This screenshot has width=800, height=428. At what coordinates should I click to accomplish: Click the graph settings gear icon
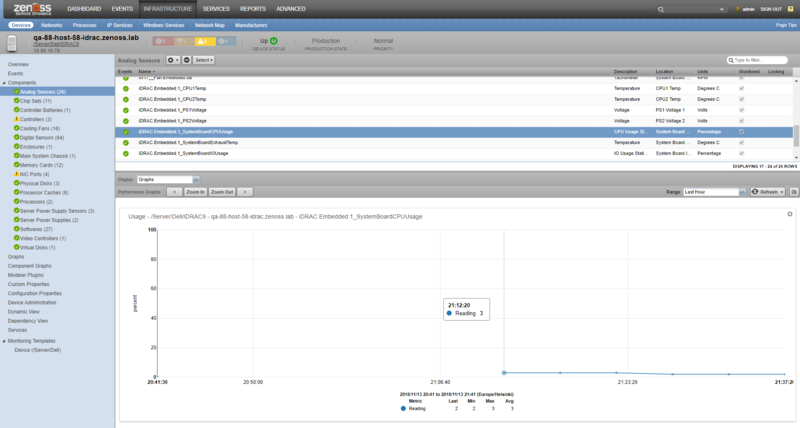(790, 214)
